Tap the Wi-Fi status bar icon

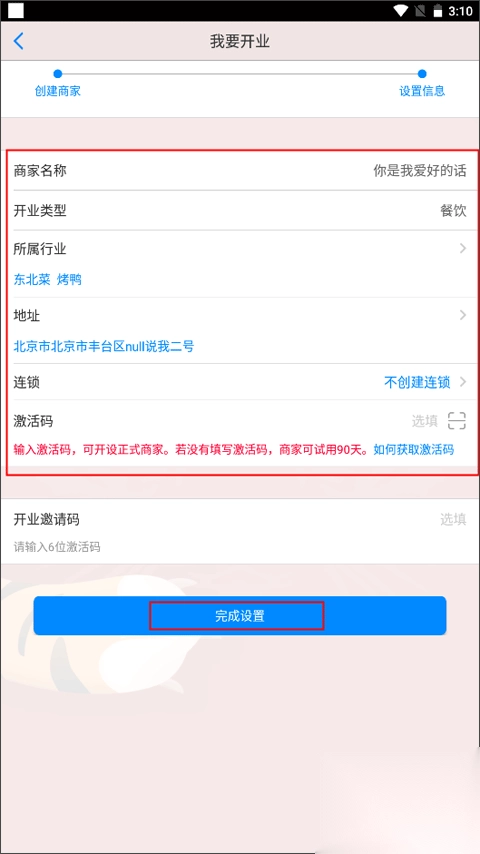point(402,10)
